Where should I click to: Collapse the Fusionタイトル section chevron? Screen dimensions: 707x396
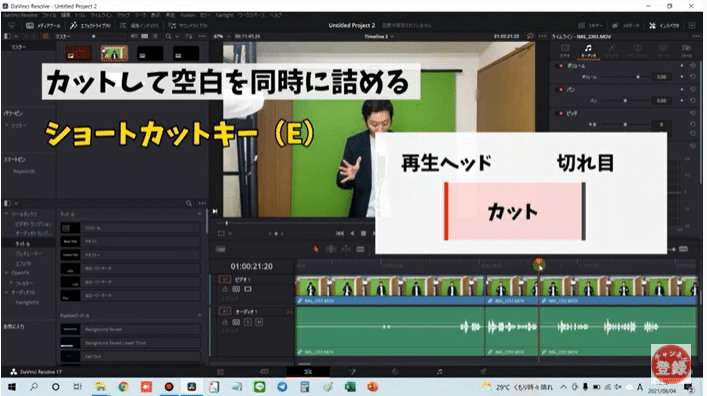pos(200,315)
